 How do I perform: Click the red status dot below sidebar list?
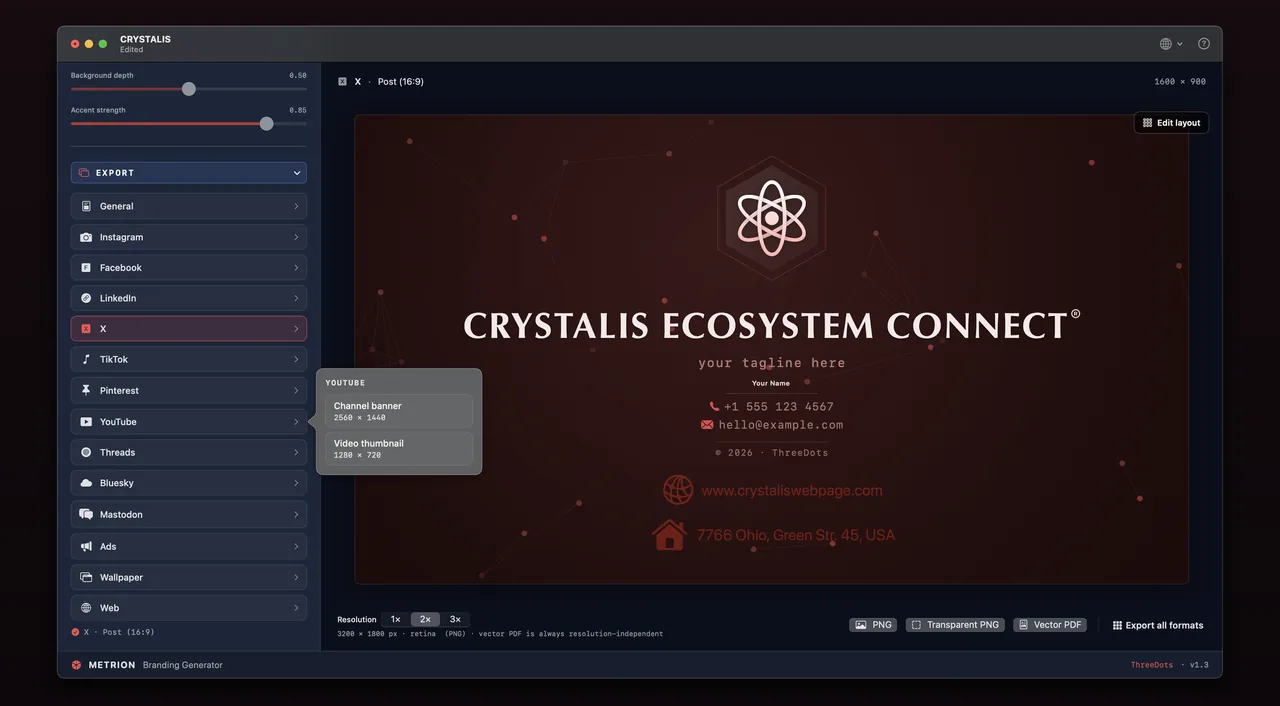click(x=75, y=632)
